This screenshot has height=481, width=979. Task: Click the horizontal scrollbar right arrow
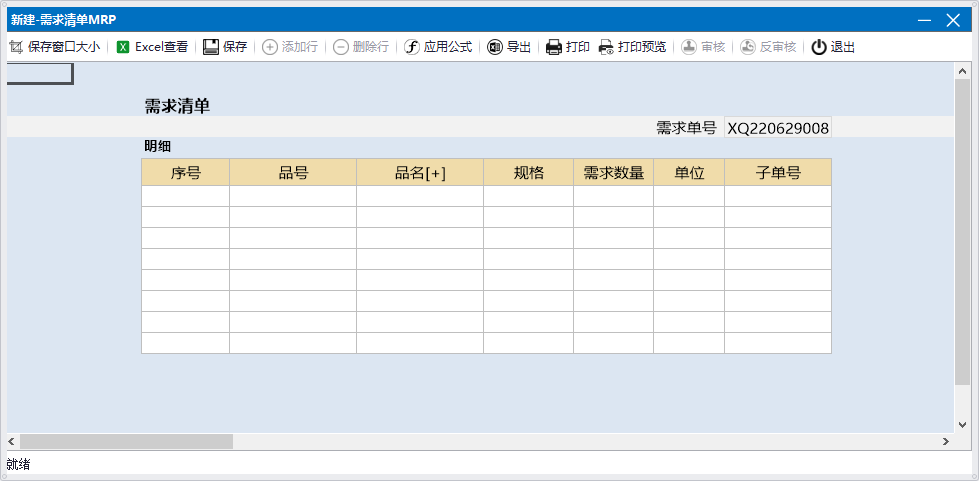[945, 441]
